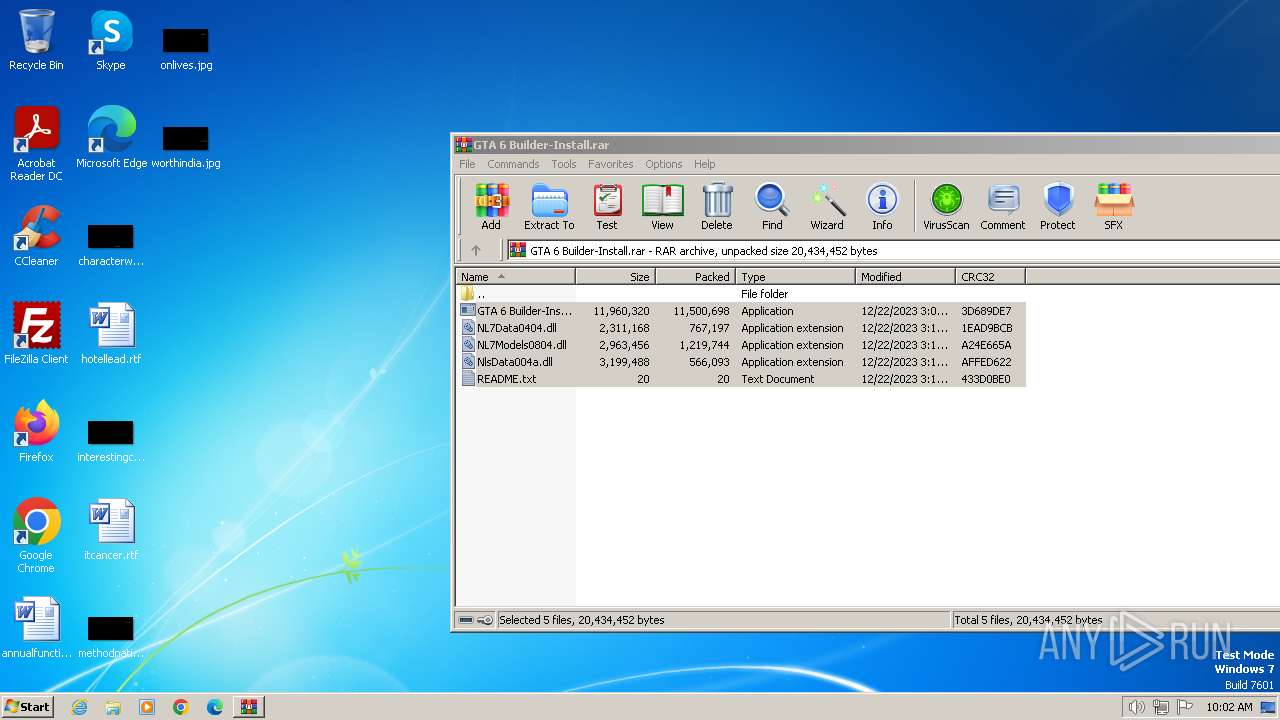Click the Action Center flag tray icon
The width and height of the screenshot is (1280, 720).
[1185, 707]
